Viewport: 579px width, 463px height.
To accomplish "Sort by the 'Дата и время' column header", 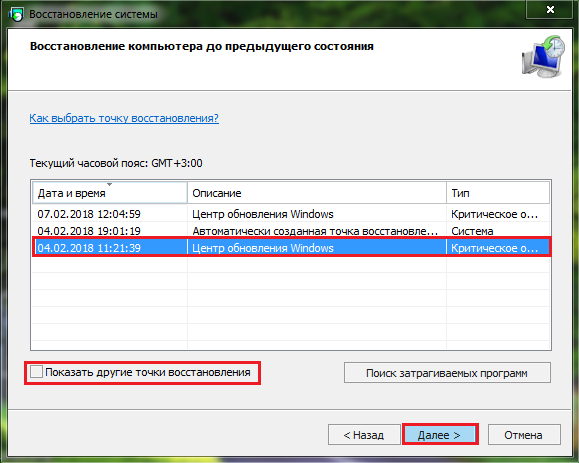I will (110, 192).
